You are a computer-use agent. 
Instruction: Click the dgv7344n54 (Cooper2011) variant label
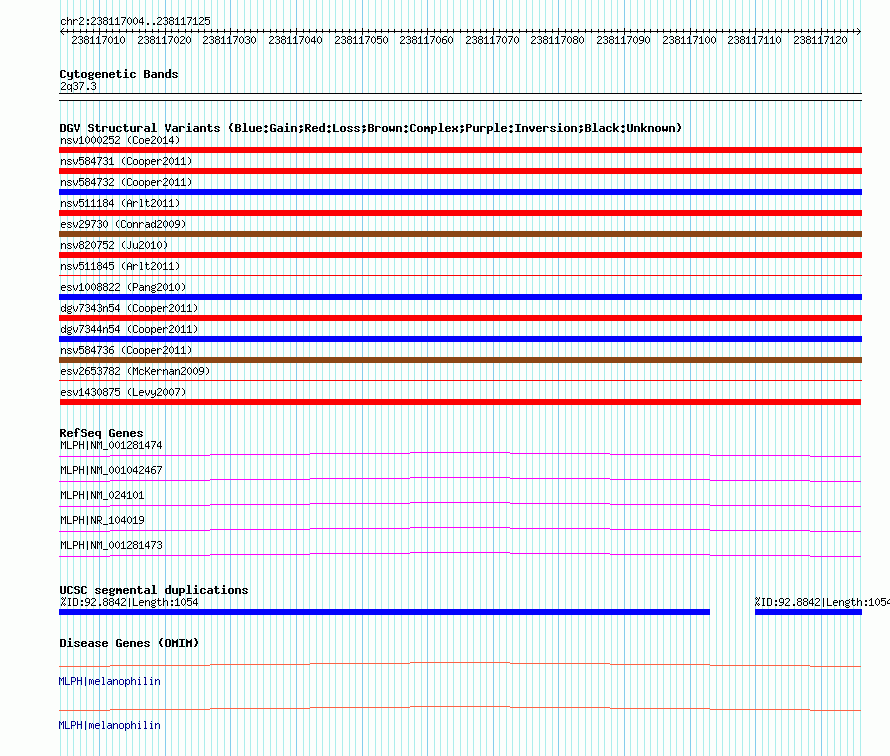(129, 329)
